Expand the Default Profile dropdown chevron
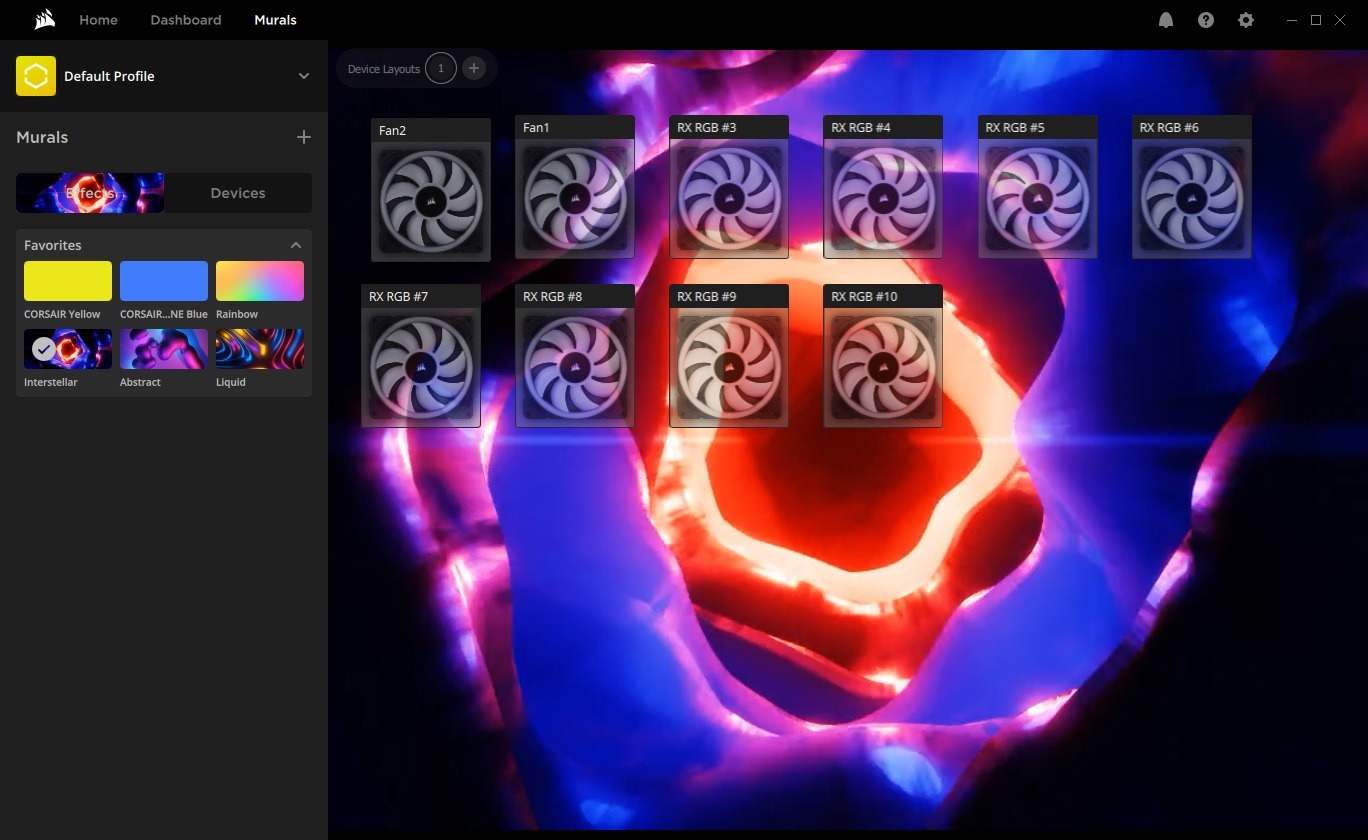The image size is (1368, 840). (x=304, y=76)
